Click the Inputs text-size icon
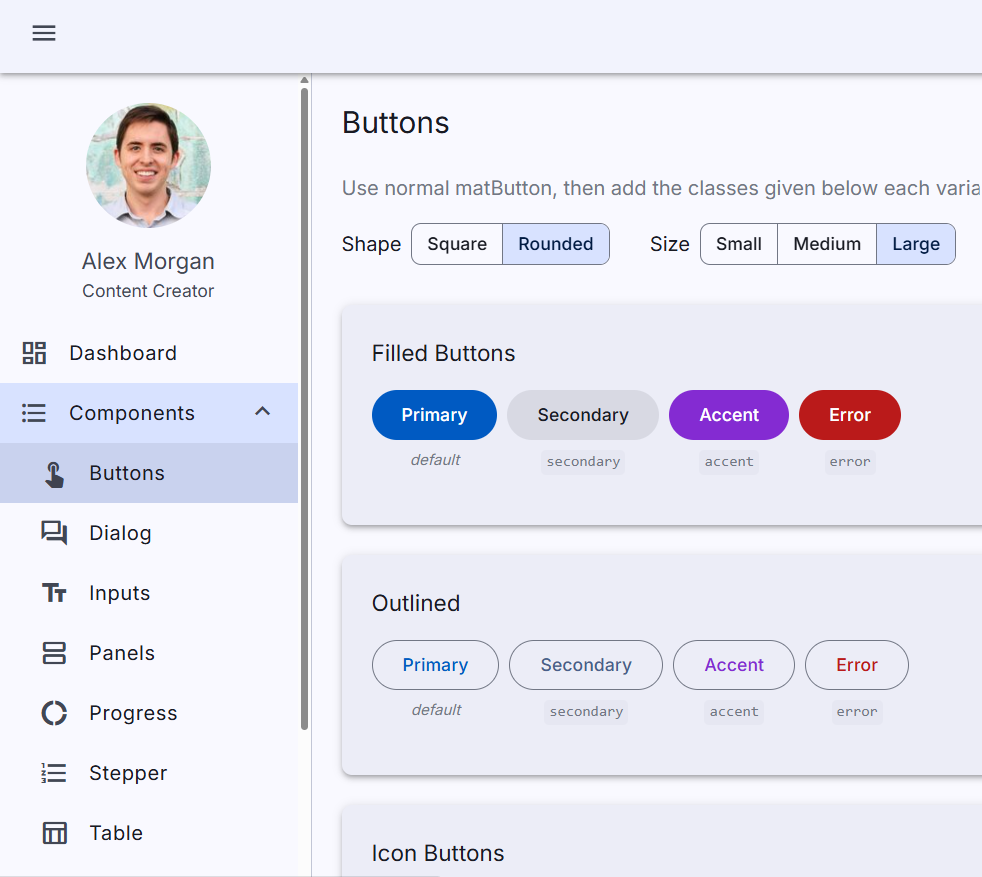 pos(54,593)
